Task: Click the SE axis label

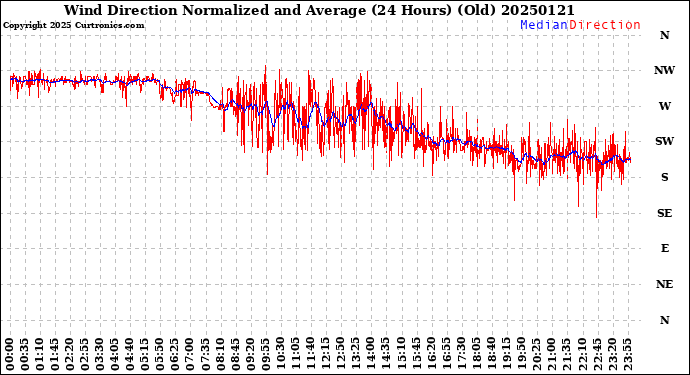Action: 664,213
